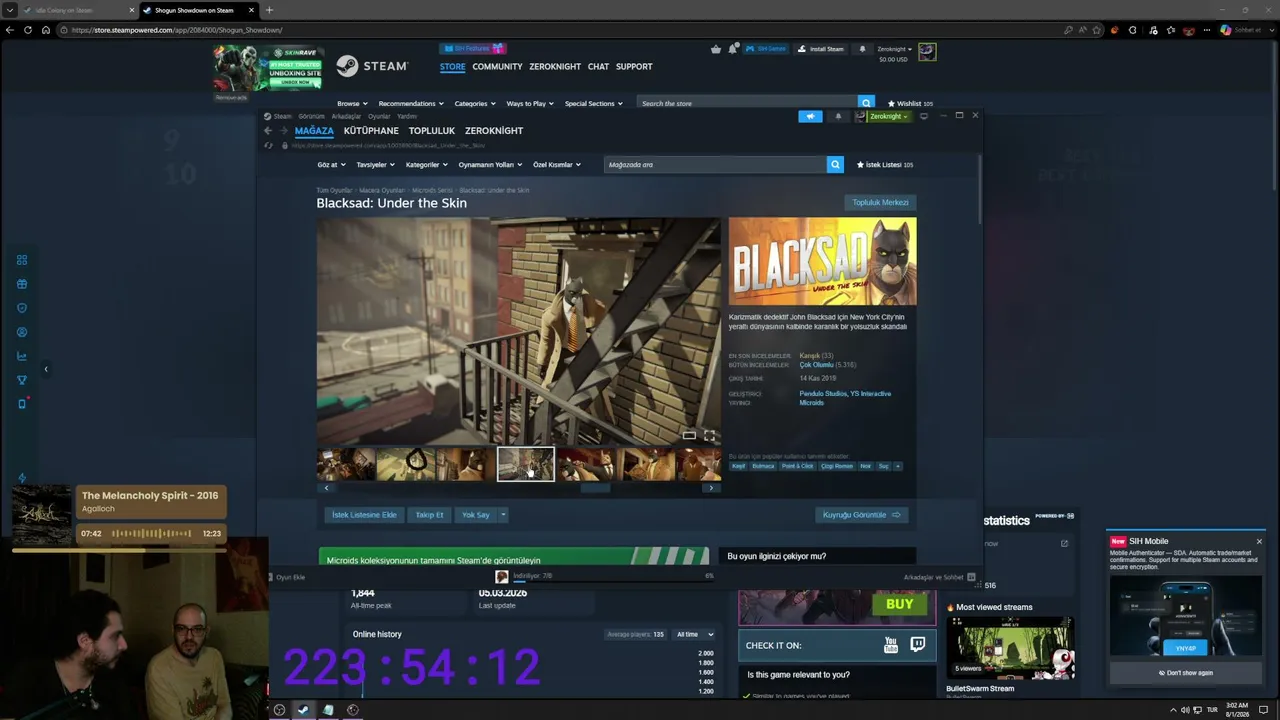Click Don't show again on SIH Mobile popup

[1186, 673]
